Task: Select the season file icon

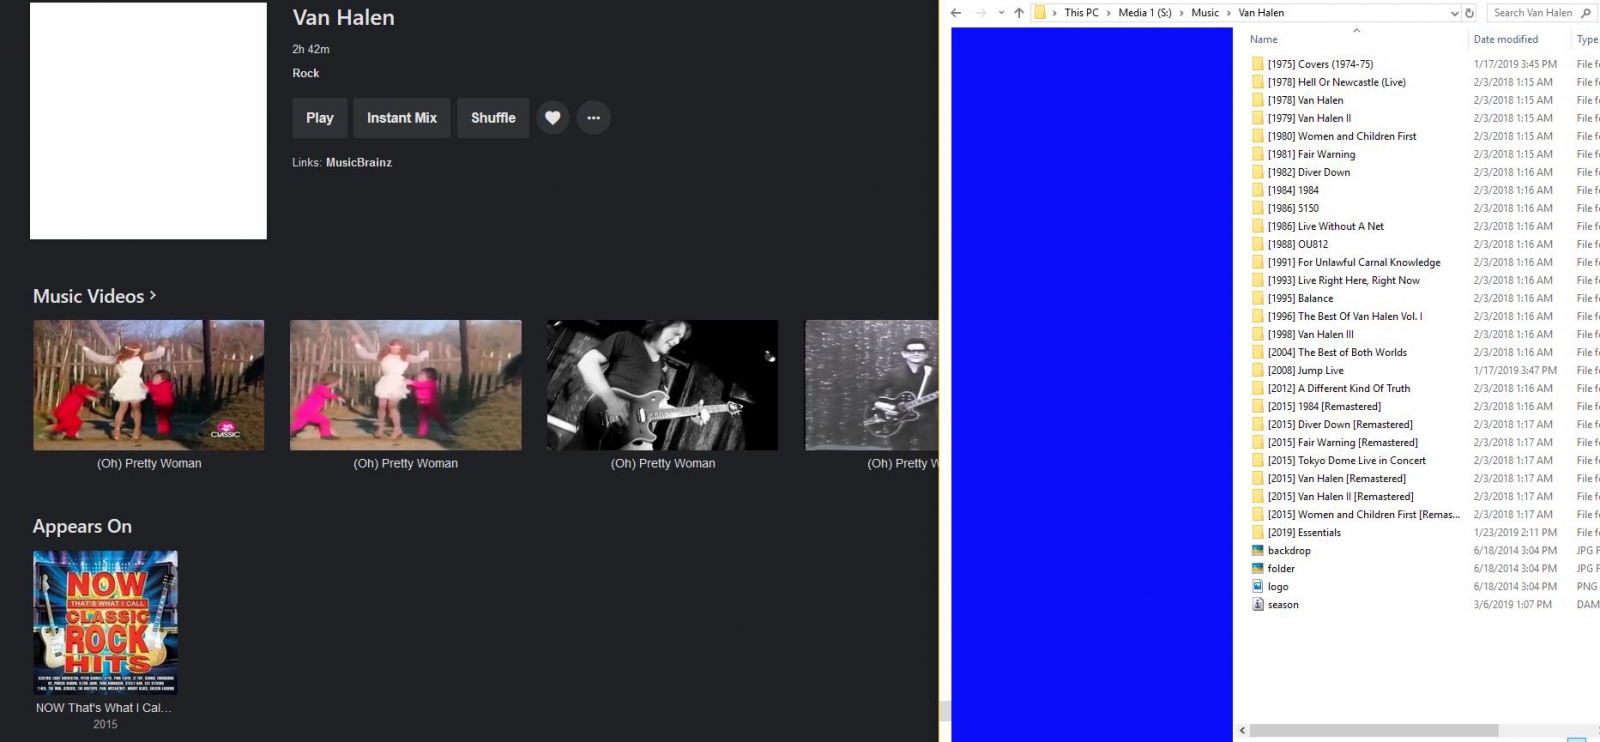Action: (x=1258, y=604)
